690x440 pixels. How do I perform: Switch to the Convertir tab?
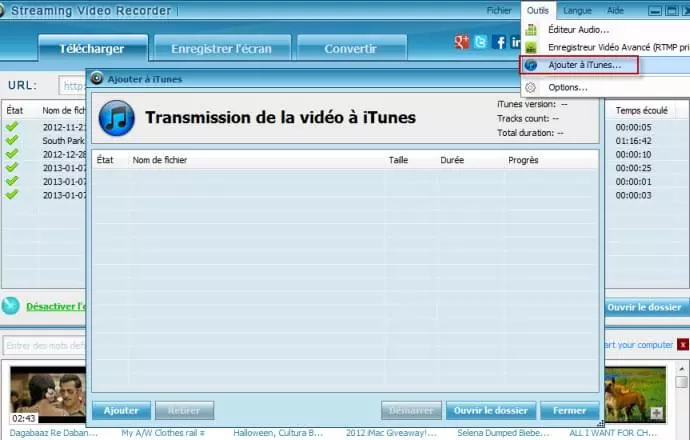351,48
